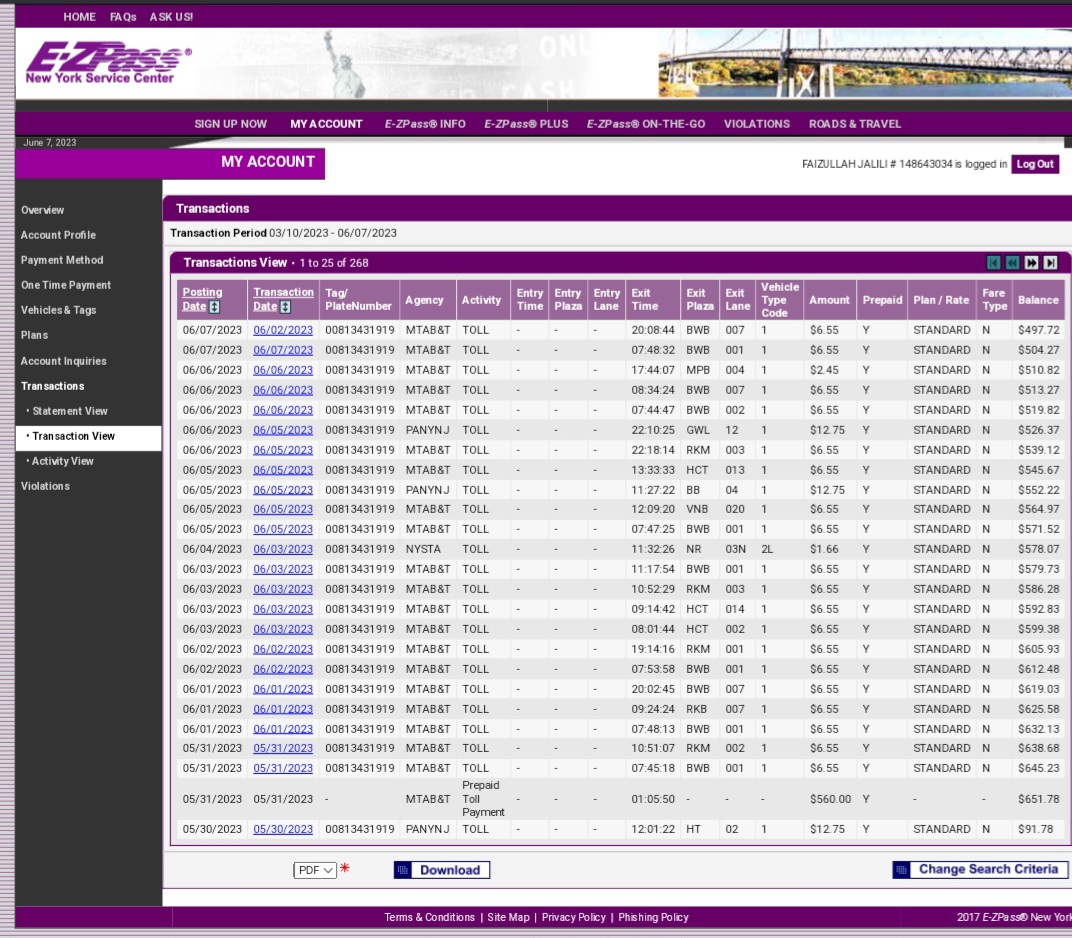Open E-ZPass ON-THE-GO section
Screen dimensions: 1072x938
[646, 124]
